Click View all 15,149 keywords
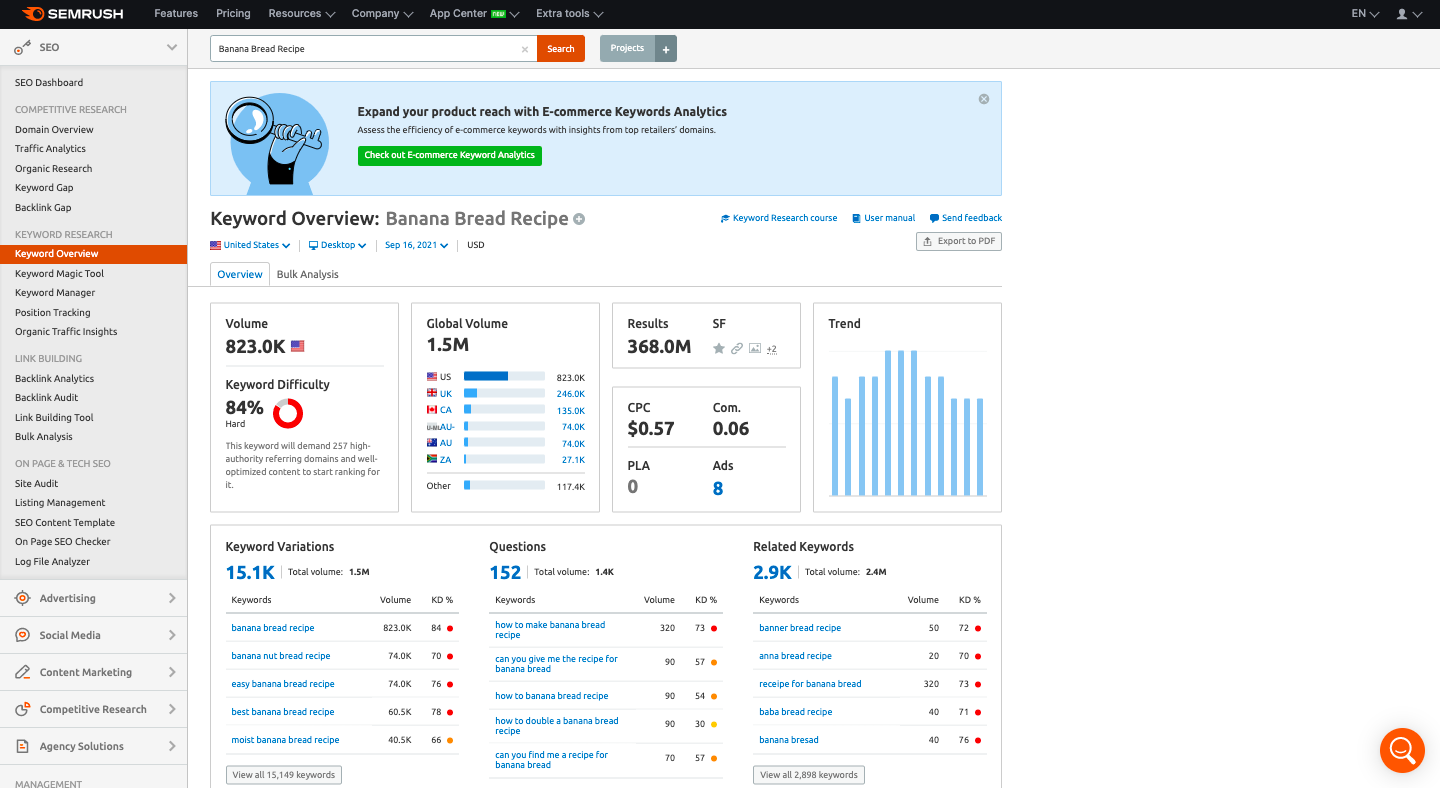 pyautogui.click(x=284, y=775)
